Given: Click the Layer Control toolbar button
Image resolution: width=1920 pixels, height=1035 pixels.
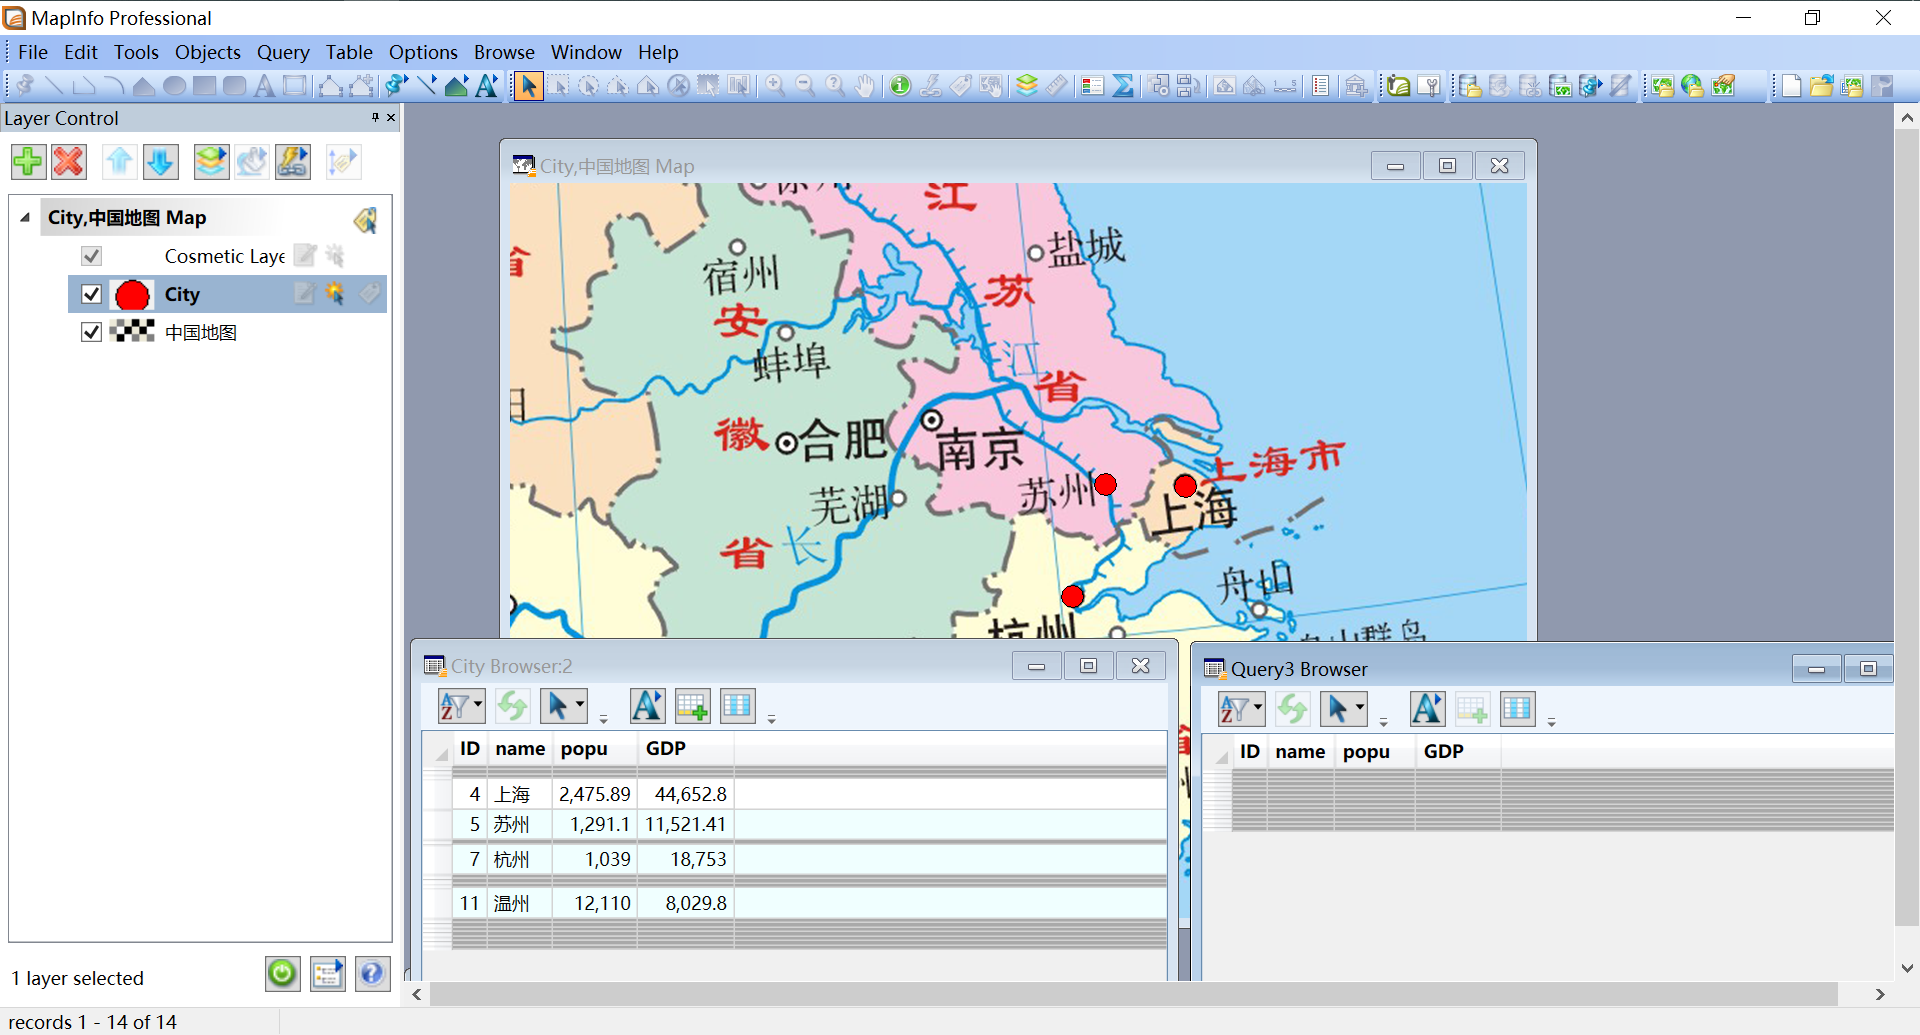Looking at the screenshot, I should [x=1027, y=86].
